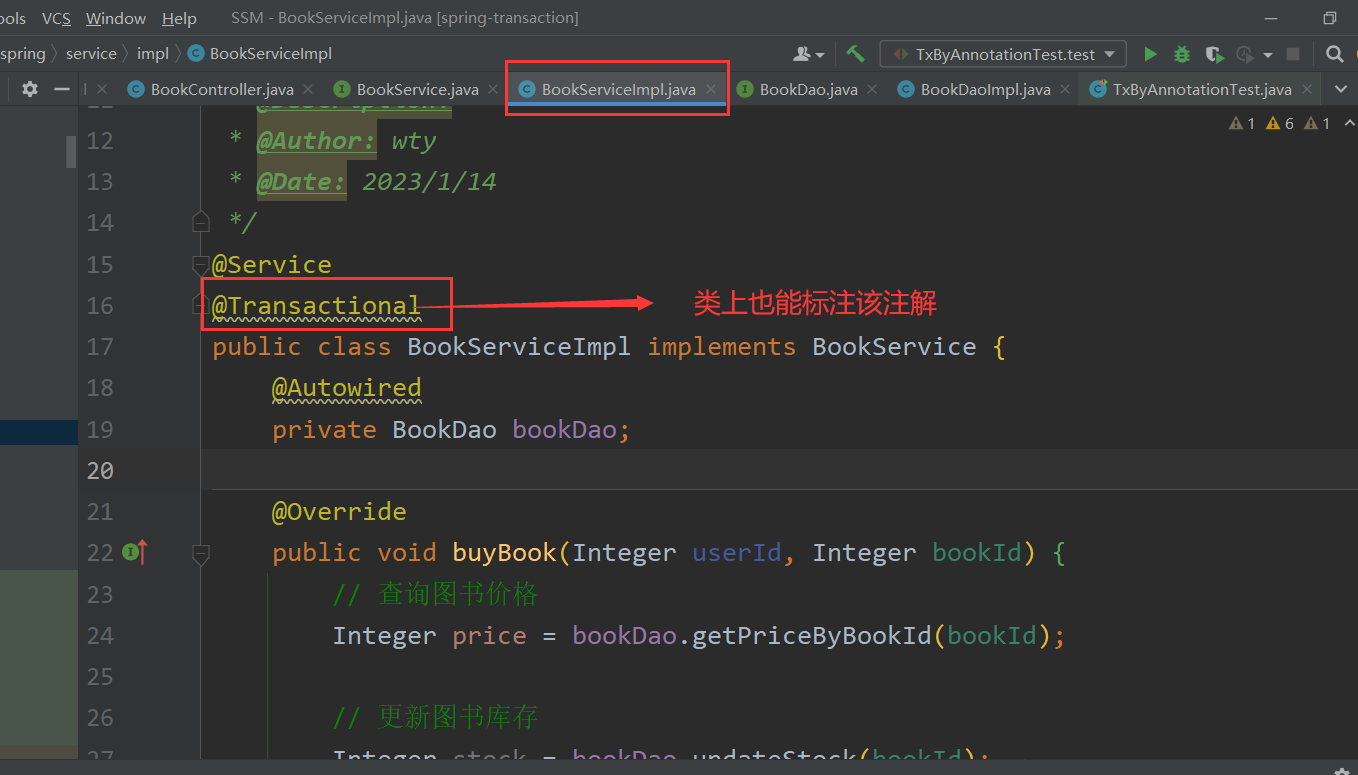Run TxByAnnotationTest.test with green play button
The width and height of the screenshot is (1358, 775).
[x=1150, y=54]
